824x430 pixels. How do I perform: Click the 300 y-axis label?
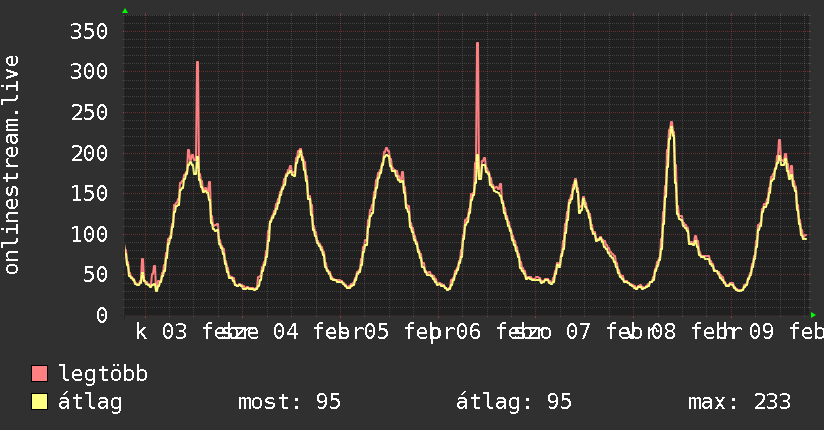[x=89, y=71]
